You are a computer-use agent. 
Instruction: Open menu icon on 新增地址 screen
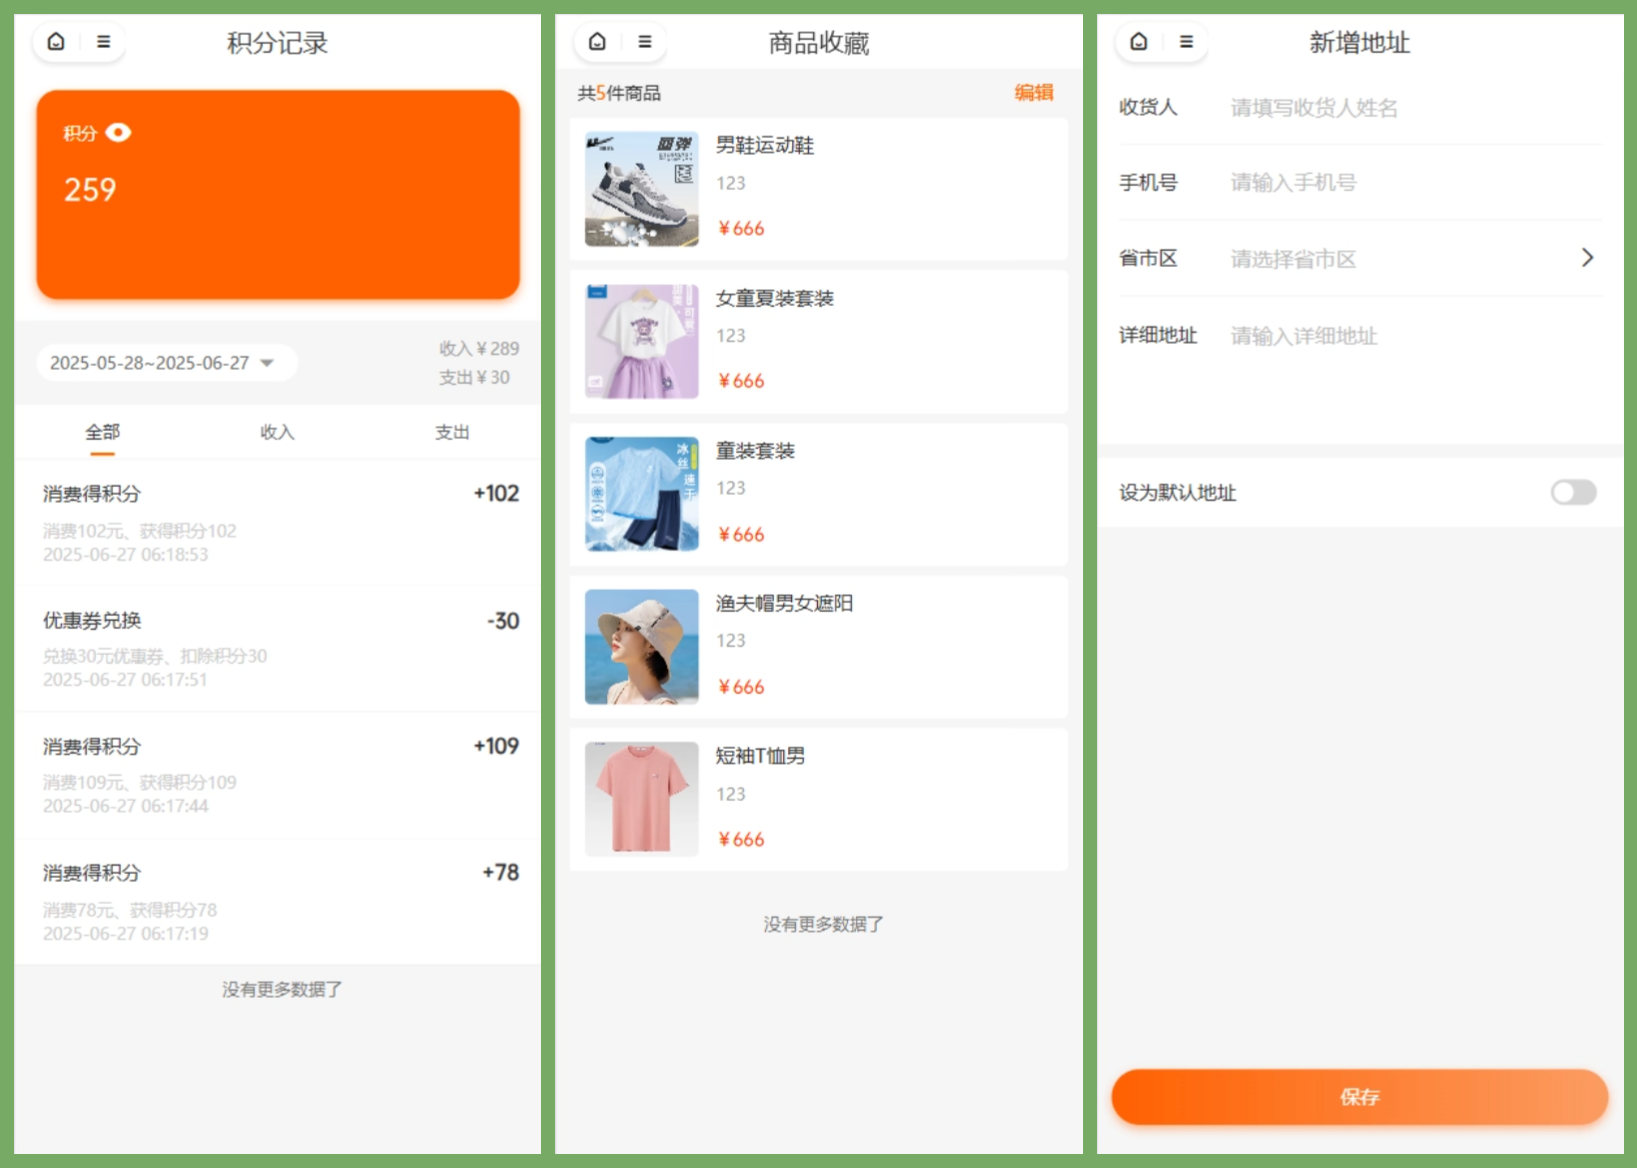[x=1186, y=42]
